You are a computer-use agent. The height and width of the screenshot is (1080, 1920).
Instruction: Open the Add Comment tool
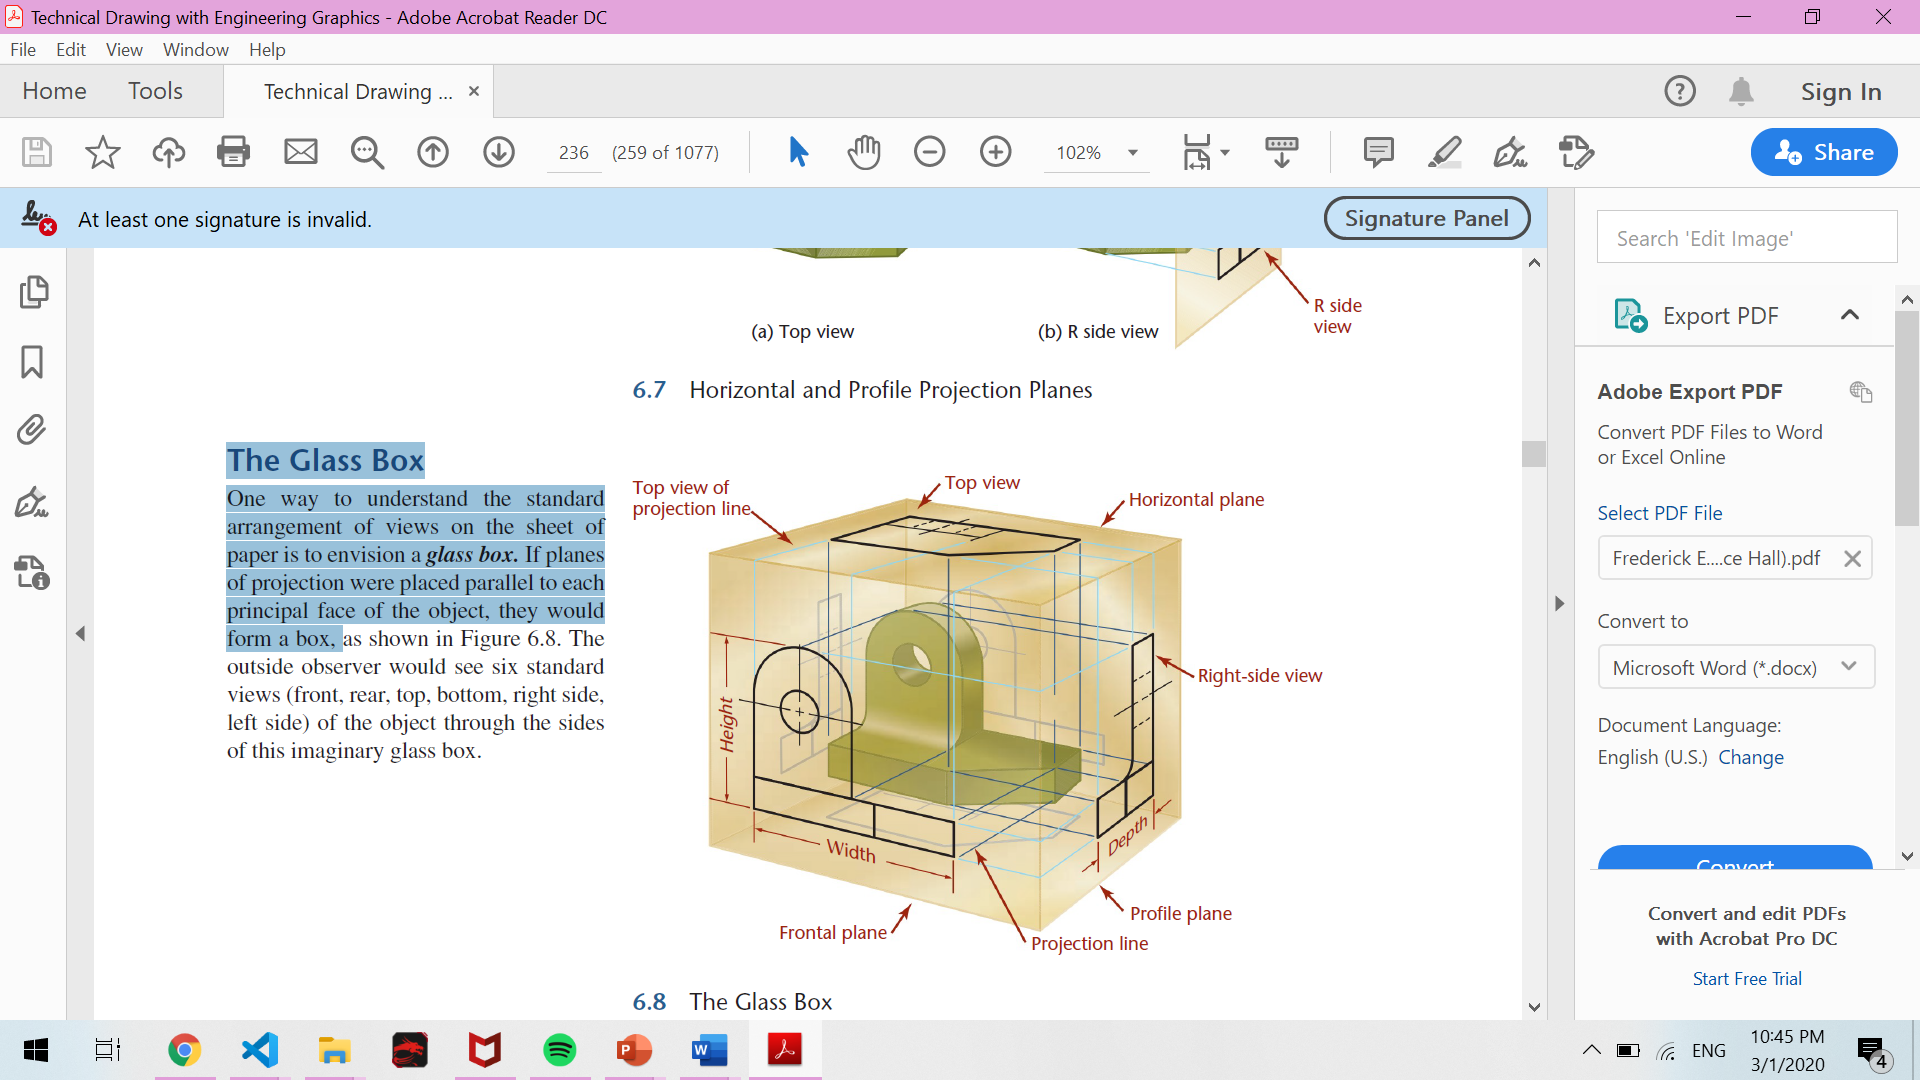click(1378, 152)
